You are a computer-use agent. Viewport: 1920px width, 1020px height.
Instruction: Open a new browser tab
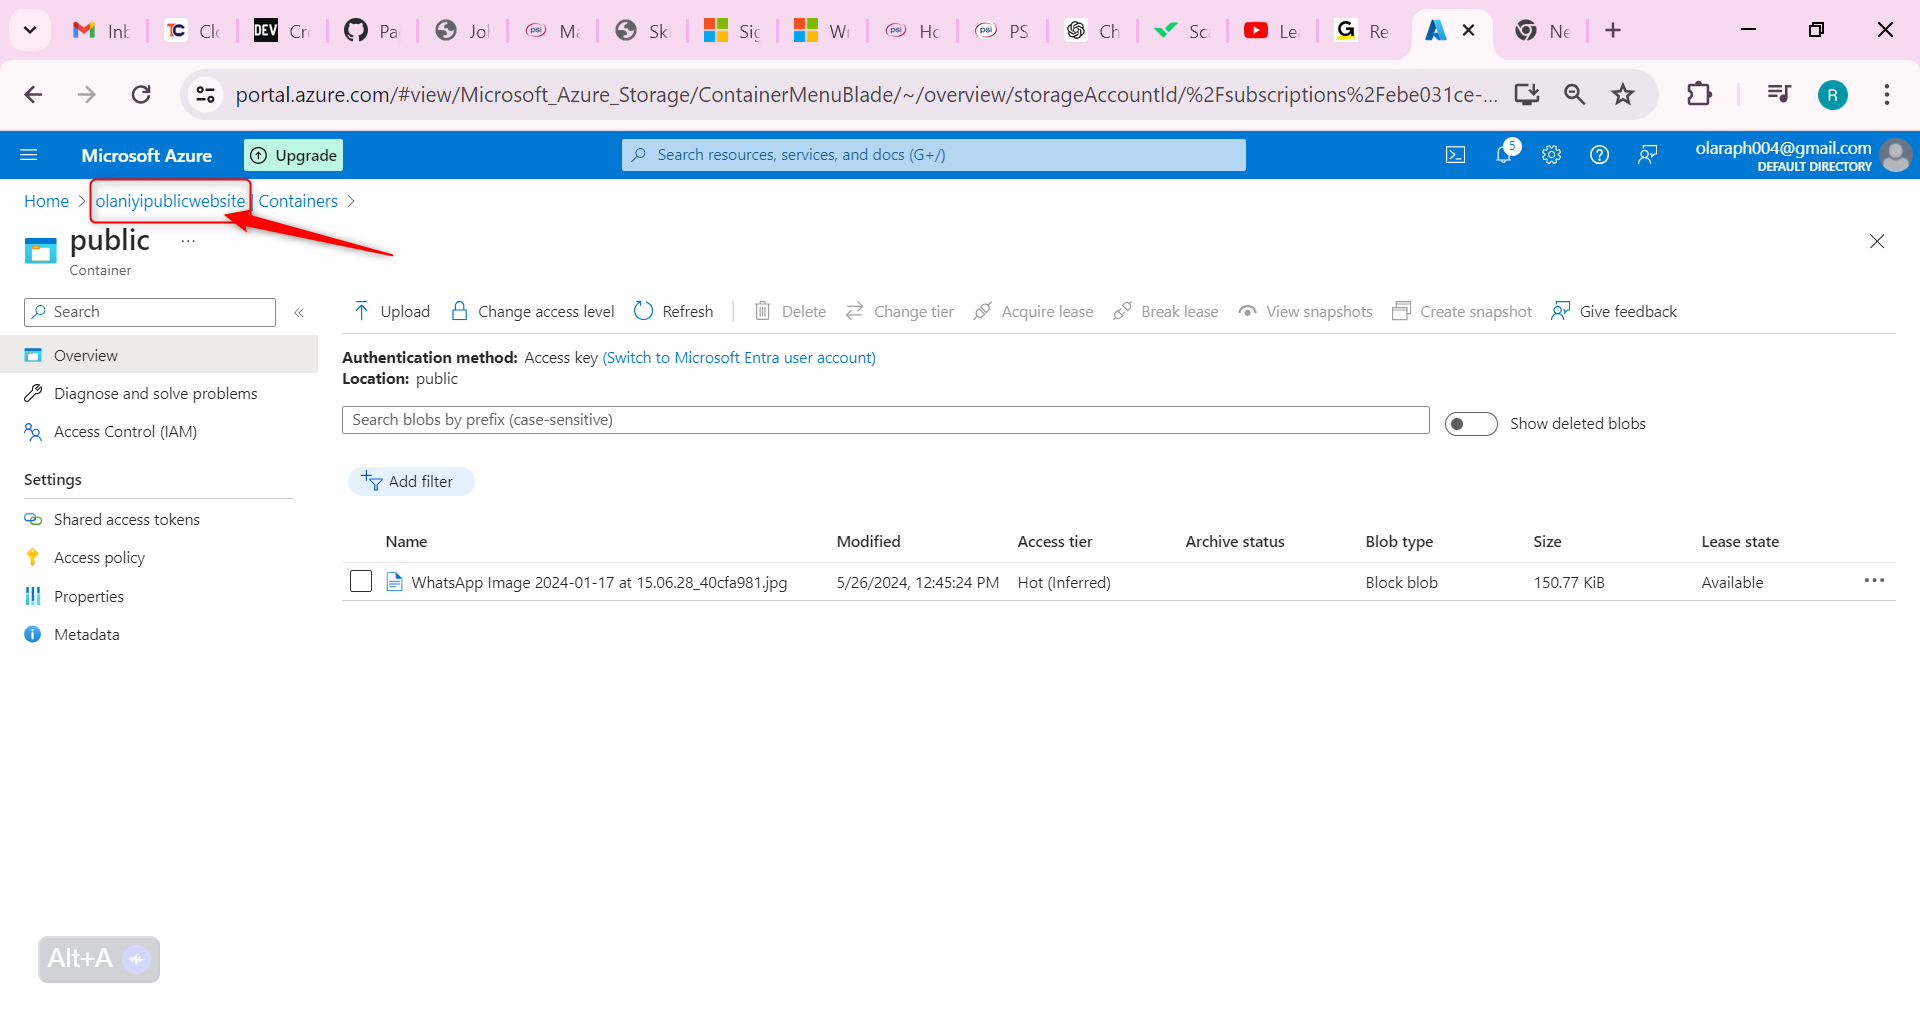[x=1613, y=30]
